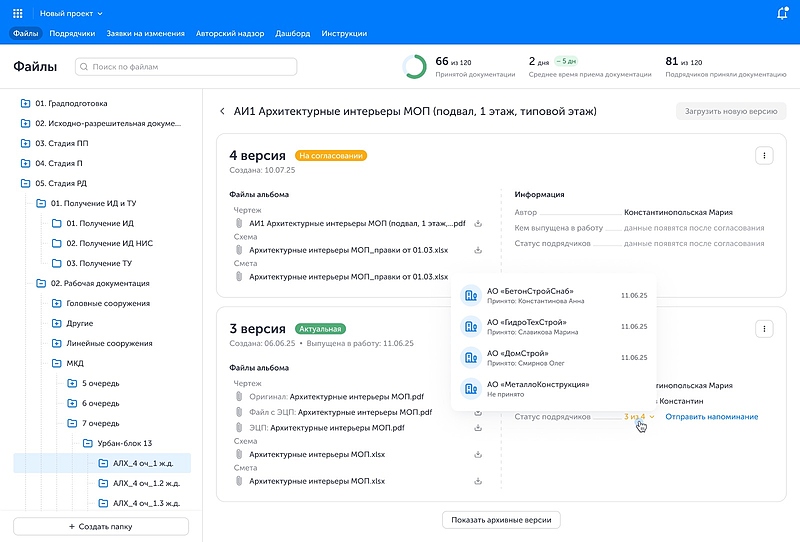Open the three-dot menu for version 3
The image size is (800, 542).
point(764,328)
